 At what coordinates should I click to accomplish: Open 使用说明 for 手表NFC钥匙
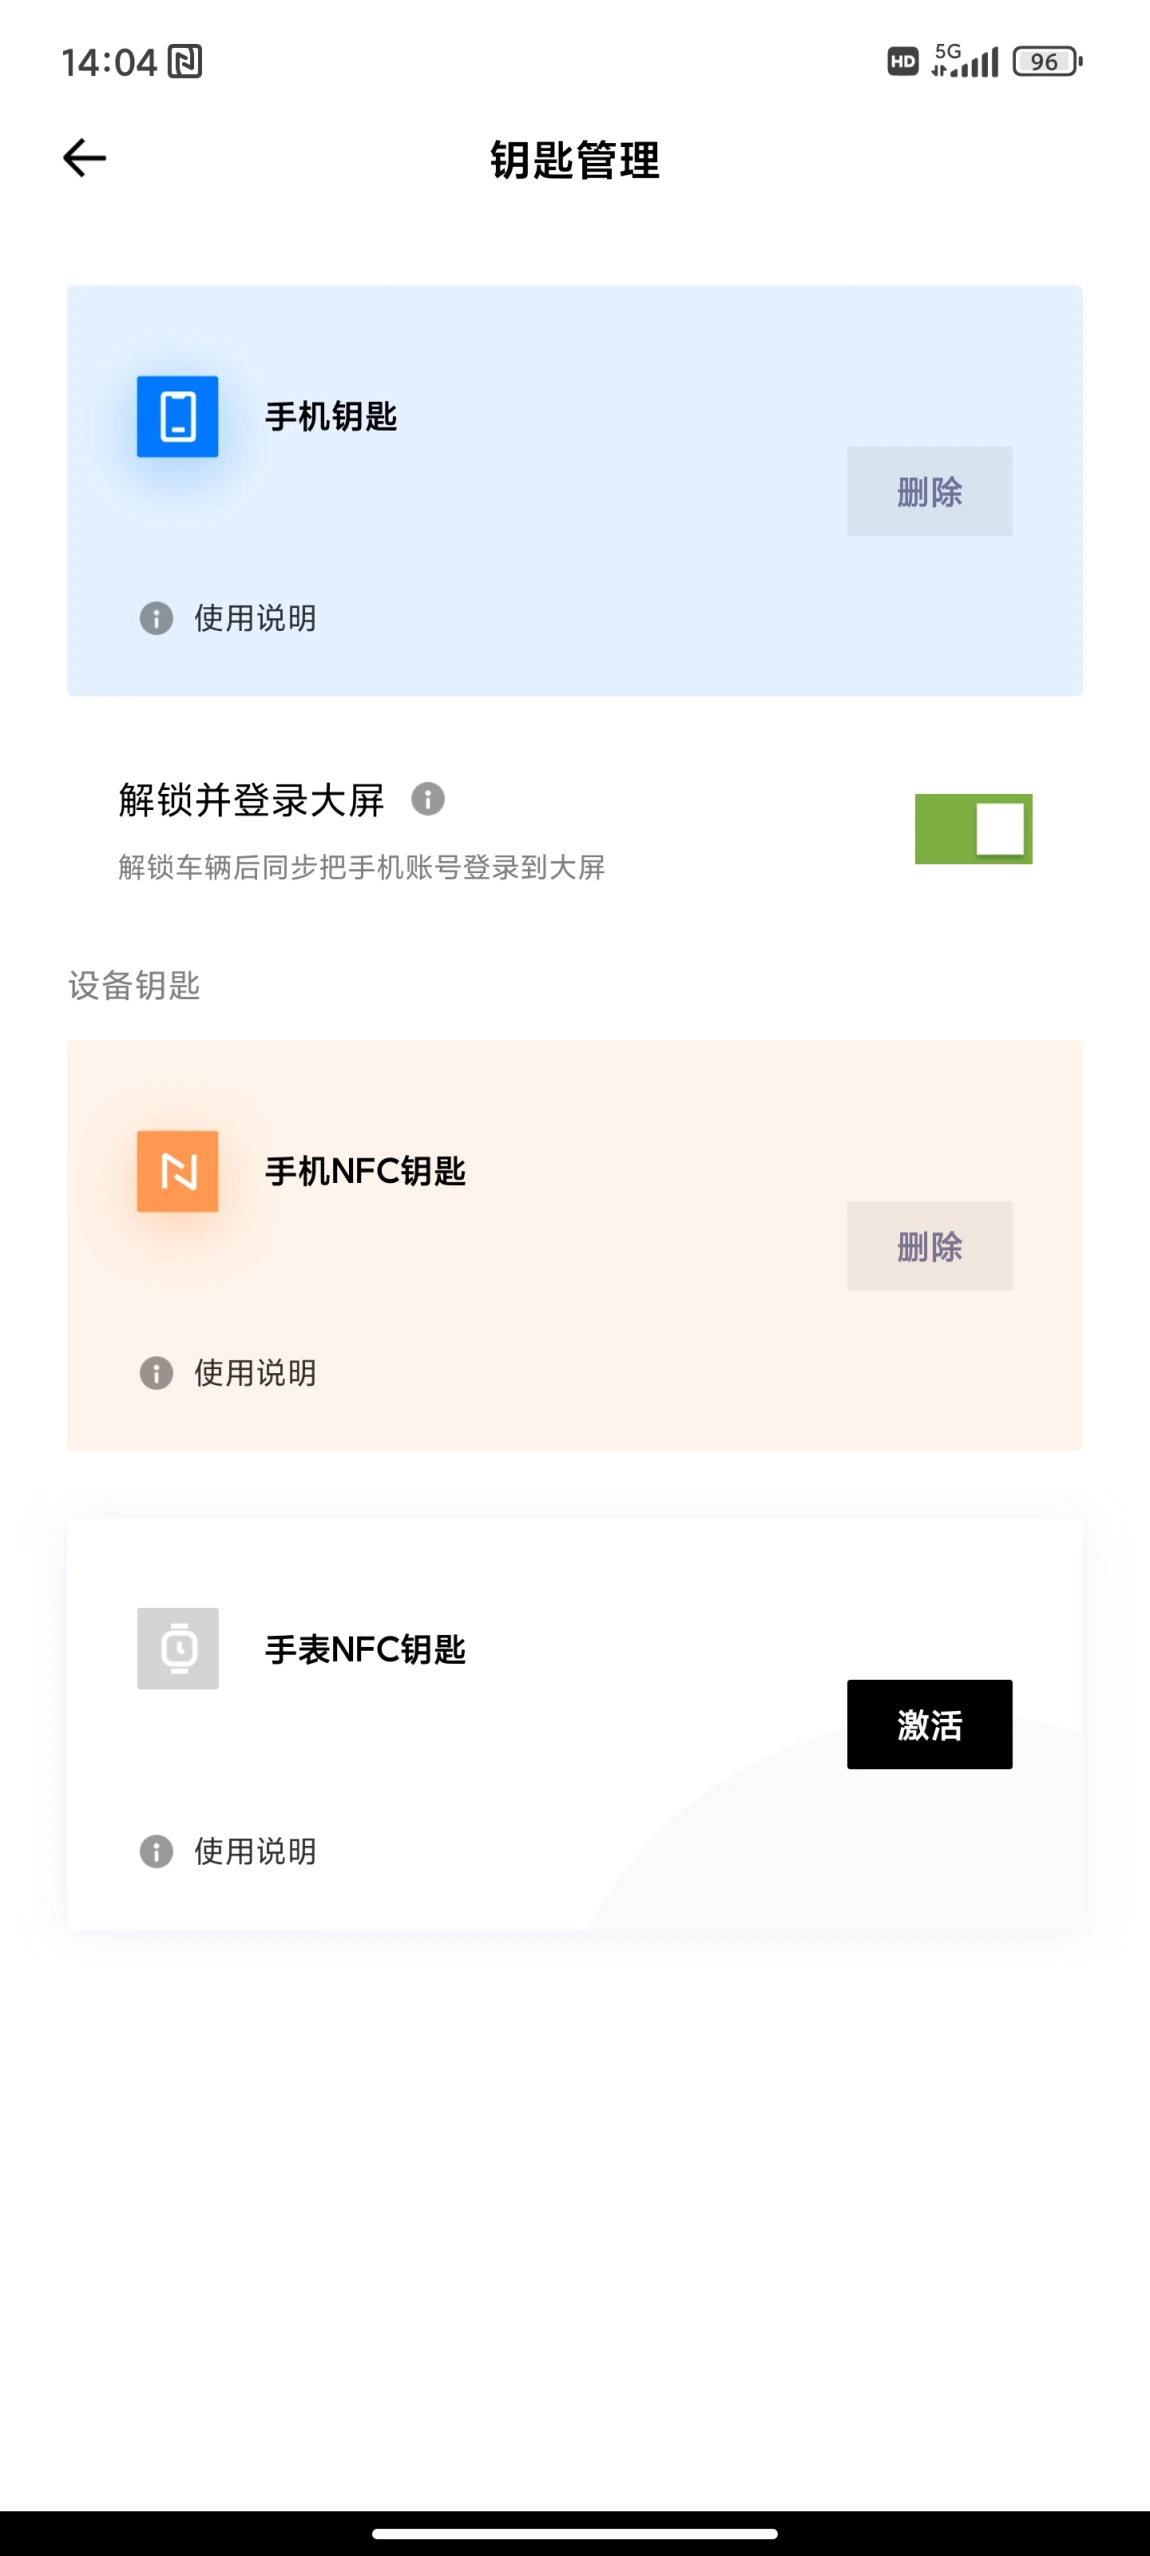coord(255,1851)
